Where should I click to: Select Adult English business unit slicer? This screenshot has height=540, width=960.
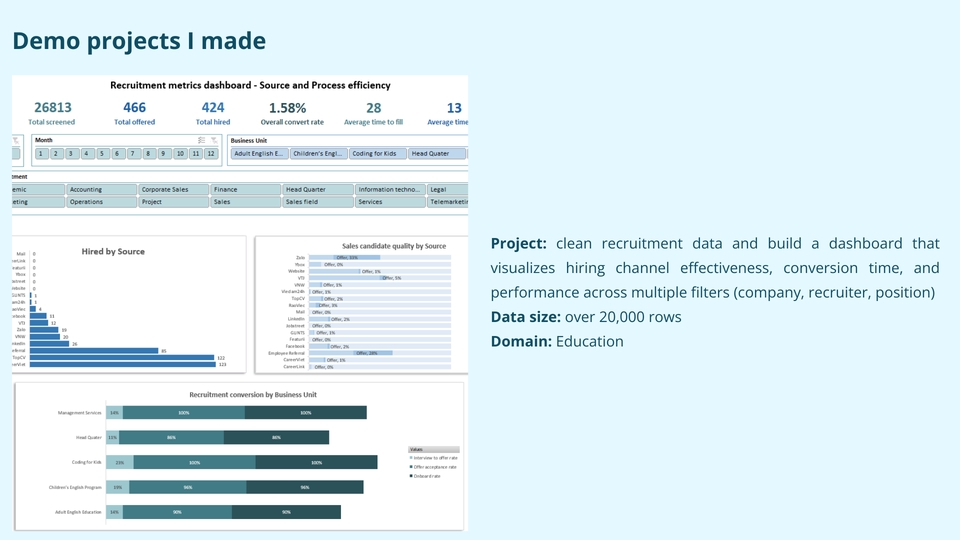tap(260, 154)
